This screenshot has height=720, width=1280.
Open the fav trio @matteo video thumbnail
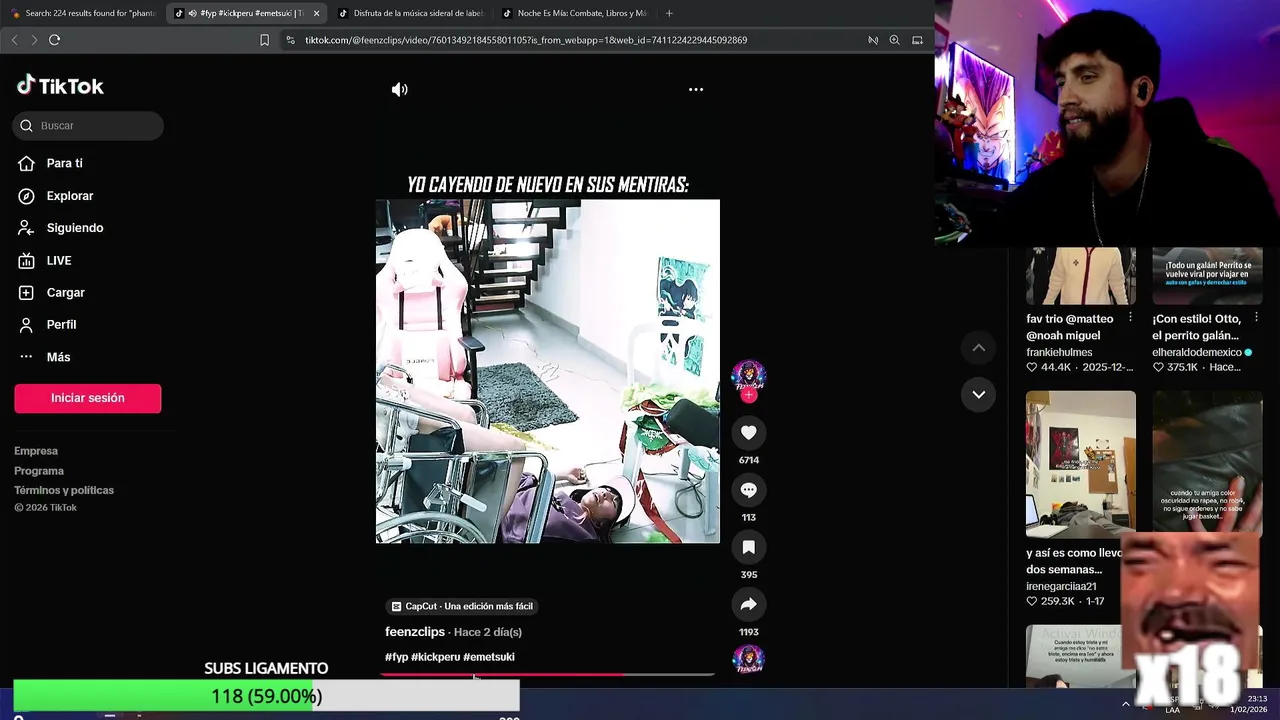pos(1081,276)
